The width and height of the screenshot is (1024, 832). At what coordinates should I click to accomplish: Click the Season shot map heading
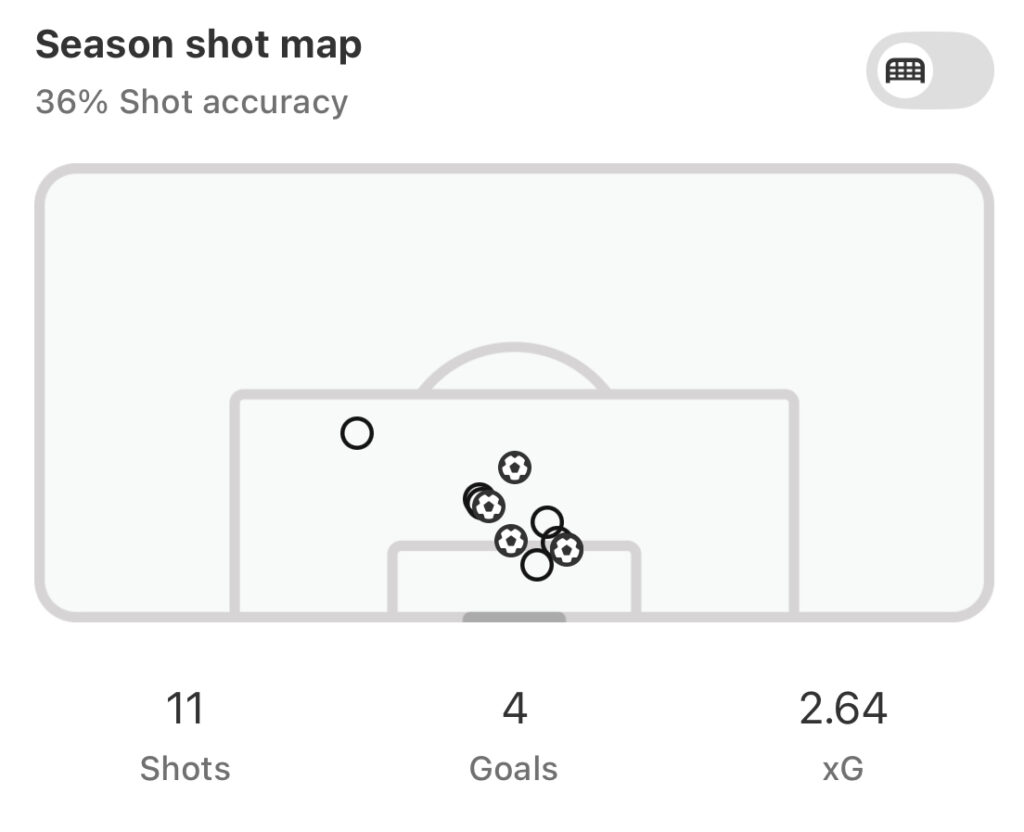click(199, 45)
